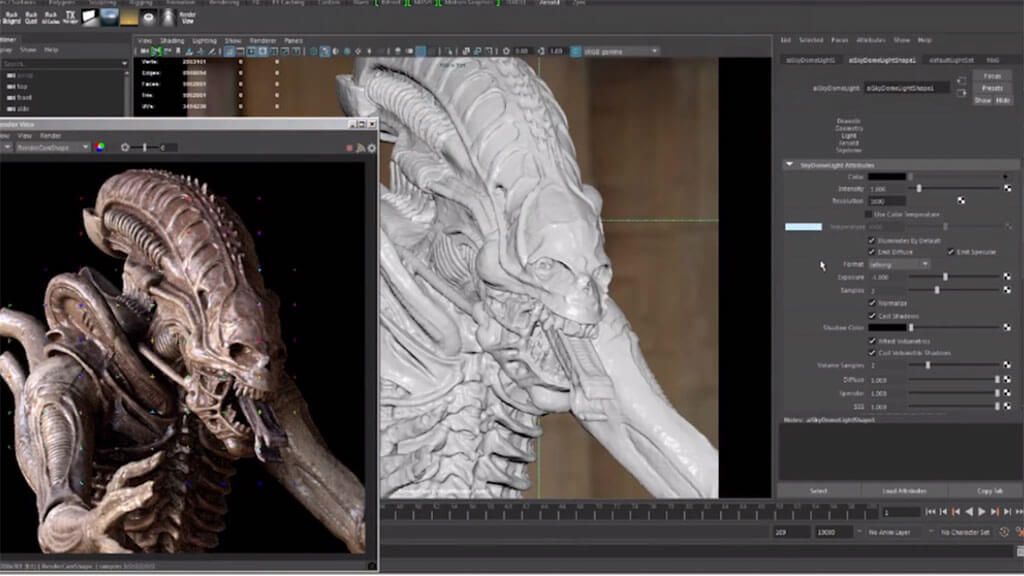Open Render View settings gear icon

click(372, 148)
